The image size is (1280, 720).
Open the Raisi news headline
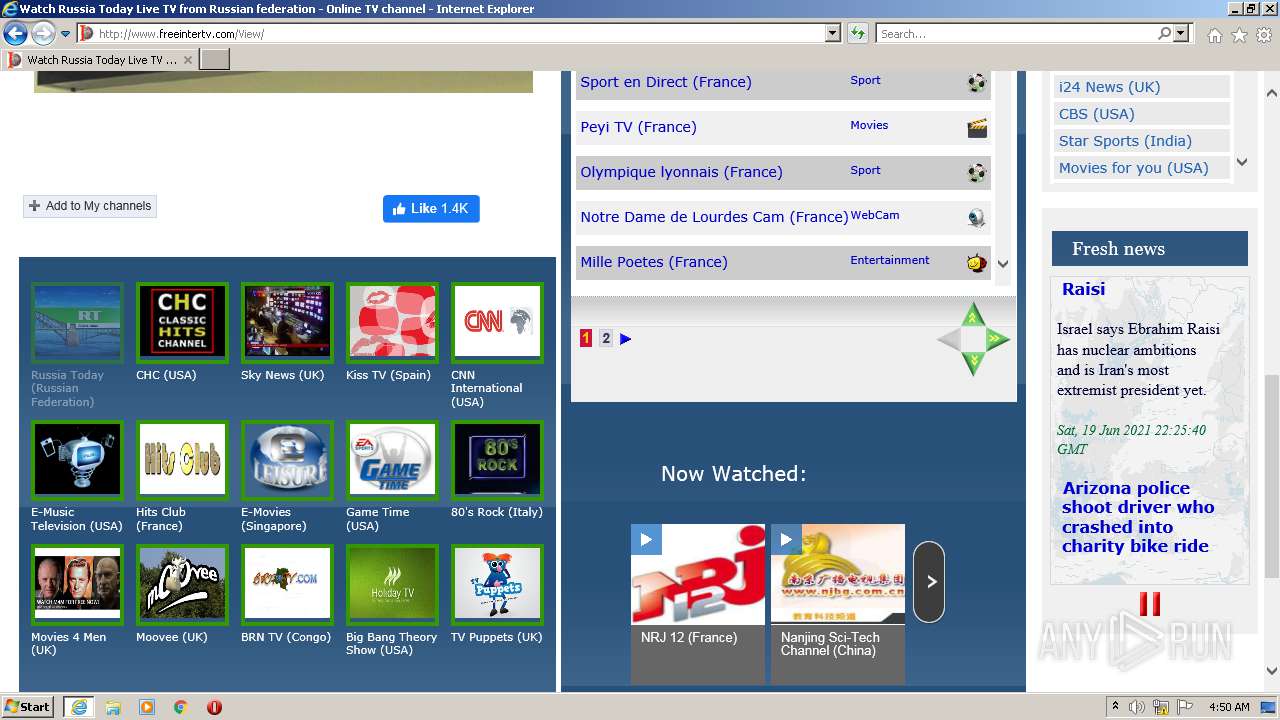point(1084,289)
